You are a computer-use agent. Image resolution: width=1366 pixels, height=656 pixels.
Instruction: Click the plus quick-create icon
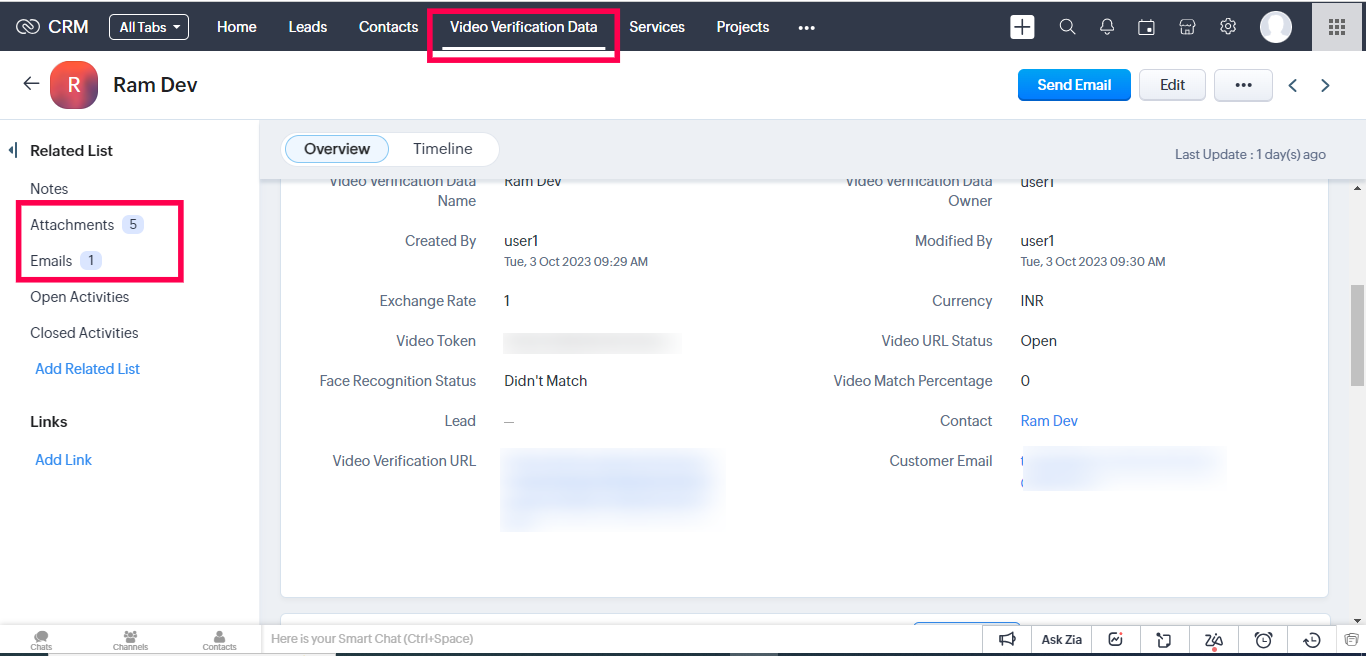[x=1022, y=27]
